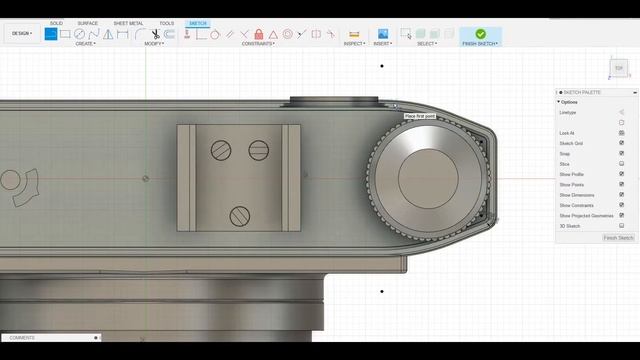Click the TOP face of ViewCube
The width and height of the screenshot is (640, 360).
tap(619, 68)
